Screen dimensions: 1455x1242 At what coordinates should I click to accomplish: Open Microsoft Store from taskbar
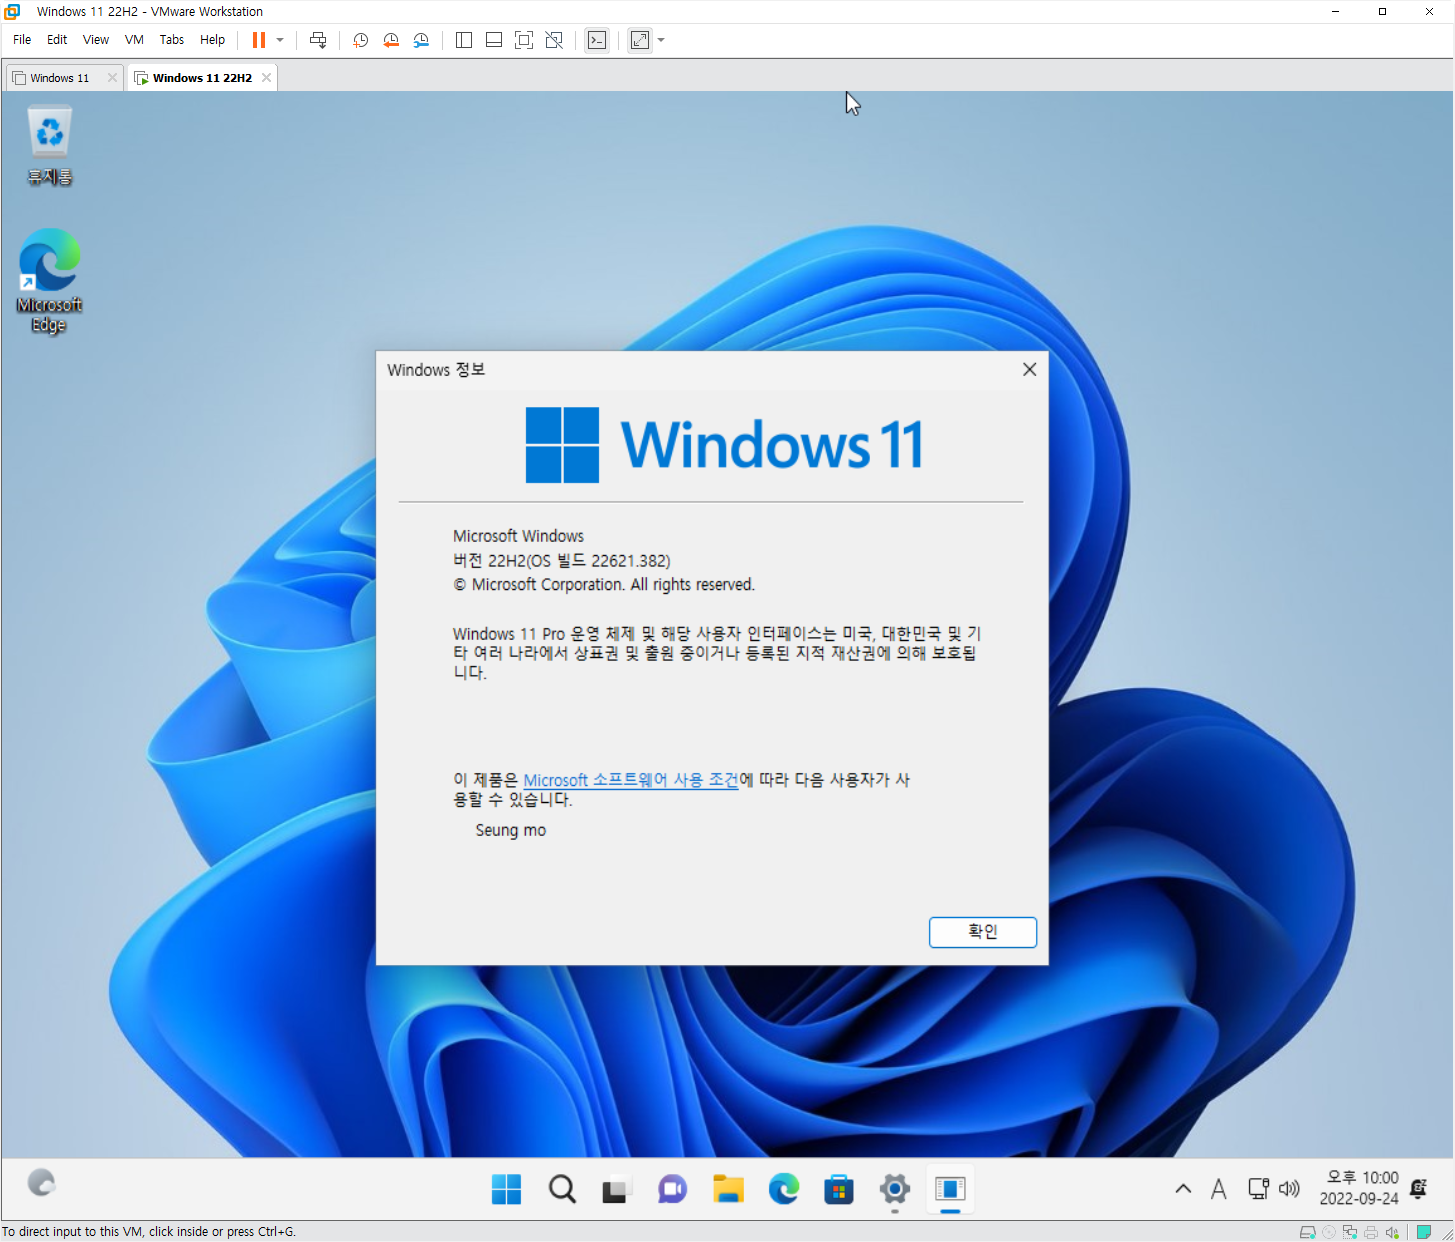coord(839,1189)
